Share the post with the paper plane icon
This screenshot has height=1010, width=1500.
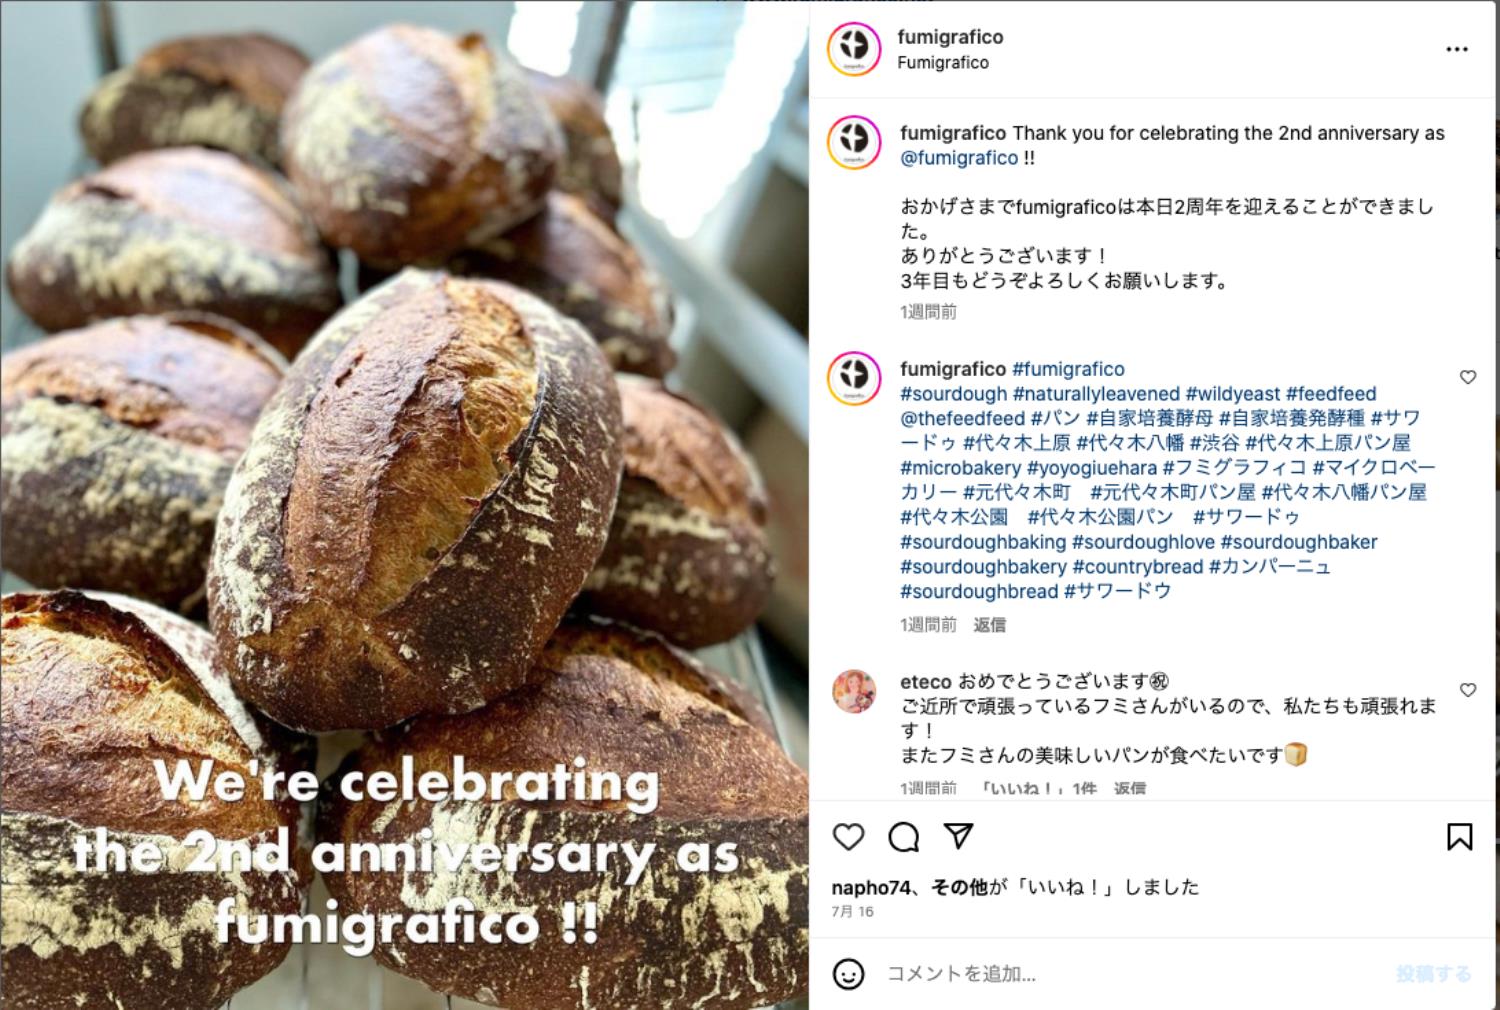(x=959, y=835)
